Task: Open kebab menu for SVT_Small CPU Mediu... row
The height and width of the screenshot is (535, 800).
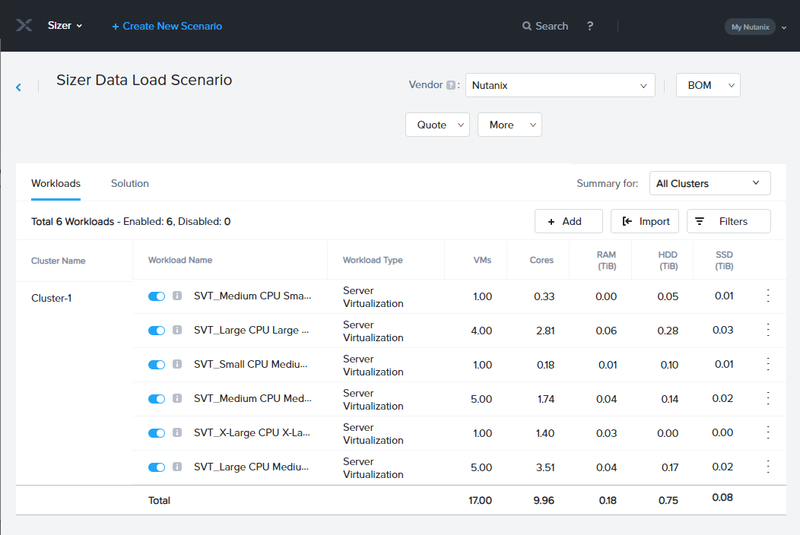Action: pyautogui.click(x=768, y=364)
